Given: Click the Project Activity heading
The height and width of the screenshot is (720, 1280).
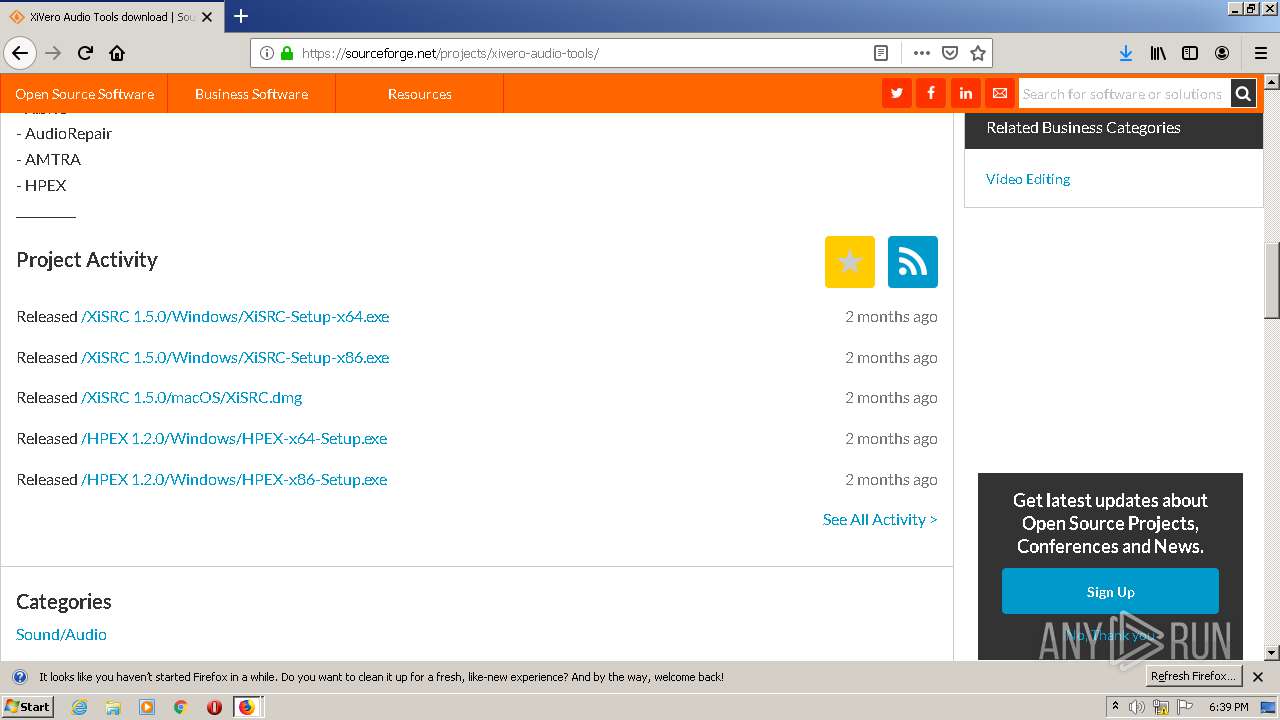Looking at the screenshot, I should pyautogui.click(x=87, y=260).
